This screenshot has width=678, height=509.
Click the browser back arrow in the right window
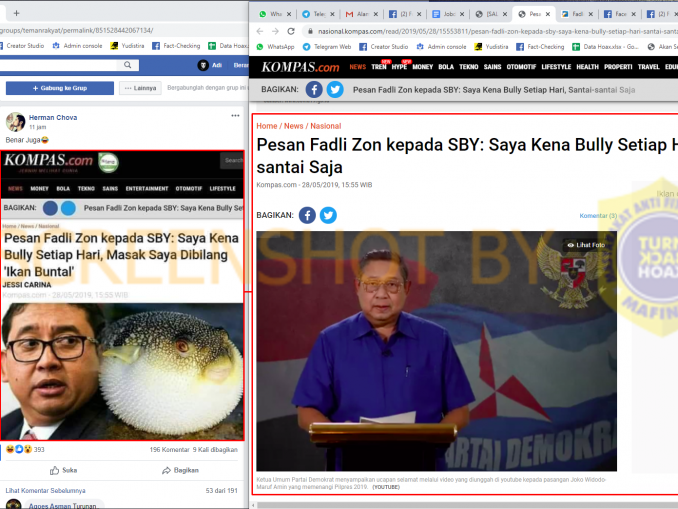[x=259, y=32]
